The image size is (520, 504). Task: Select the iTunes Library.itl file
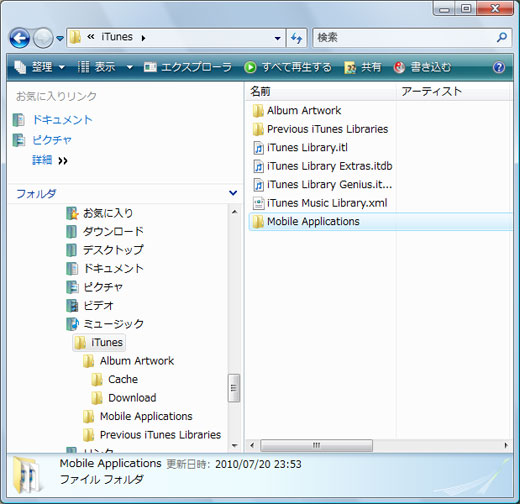coord(300,147)
